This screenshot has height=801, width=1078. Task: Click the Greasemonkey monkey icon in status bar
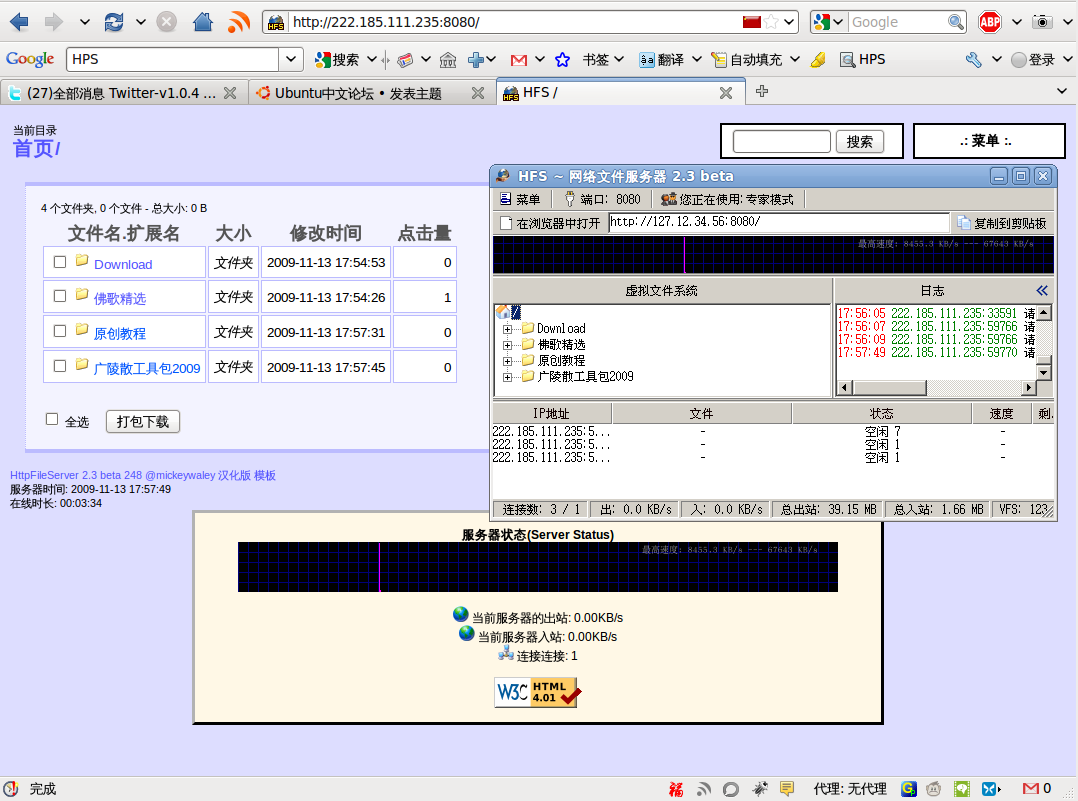pos(934,789)
